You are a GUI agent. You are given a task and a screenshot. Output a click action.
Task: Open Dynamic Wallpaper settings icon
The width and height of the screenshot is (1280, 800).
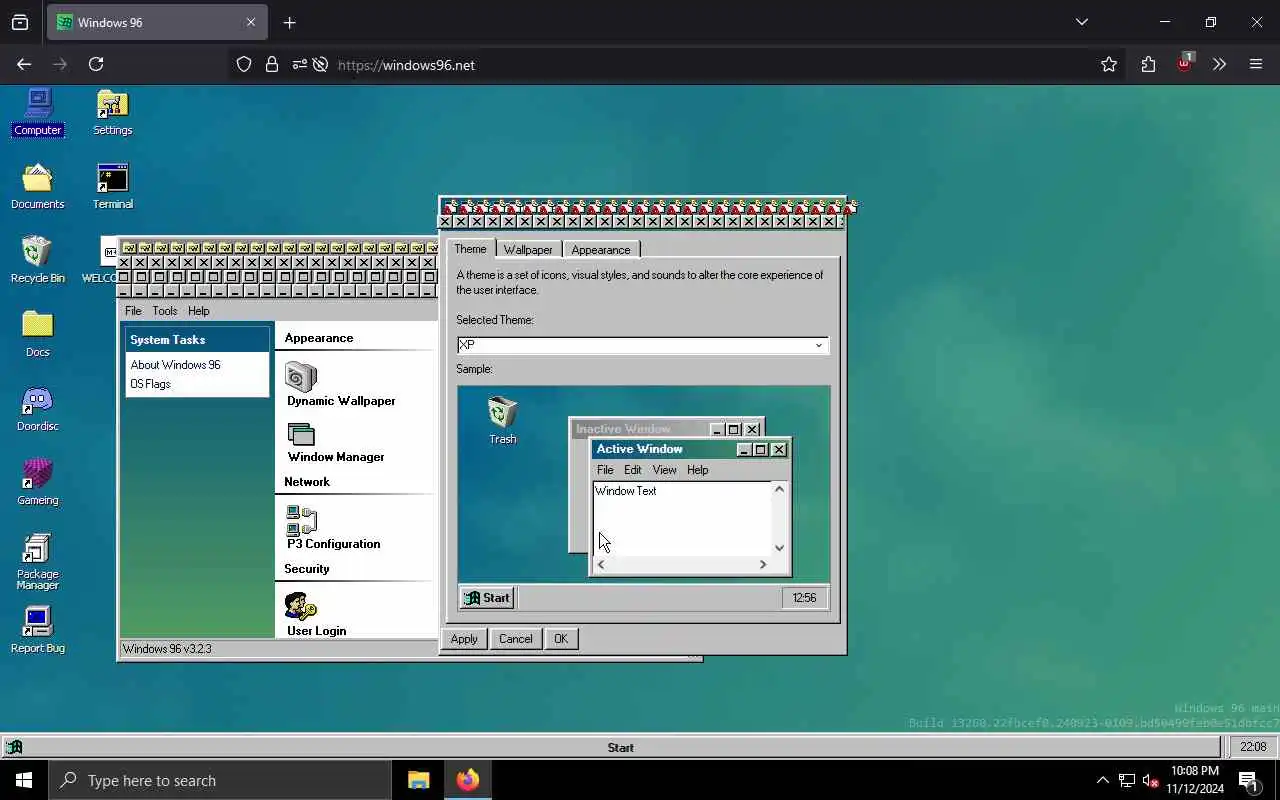(301, 377)
